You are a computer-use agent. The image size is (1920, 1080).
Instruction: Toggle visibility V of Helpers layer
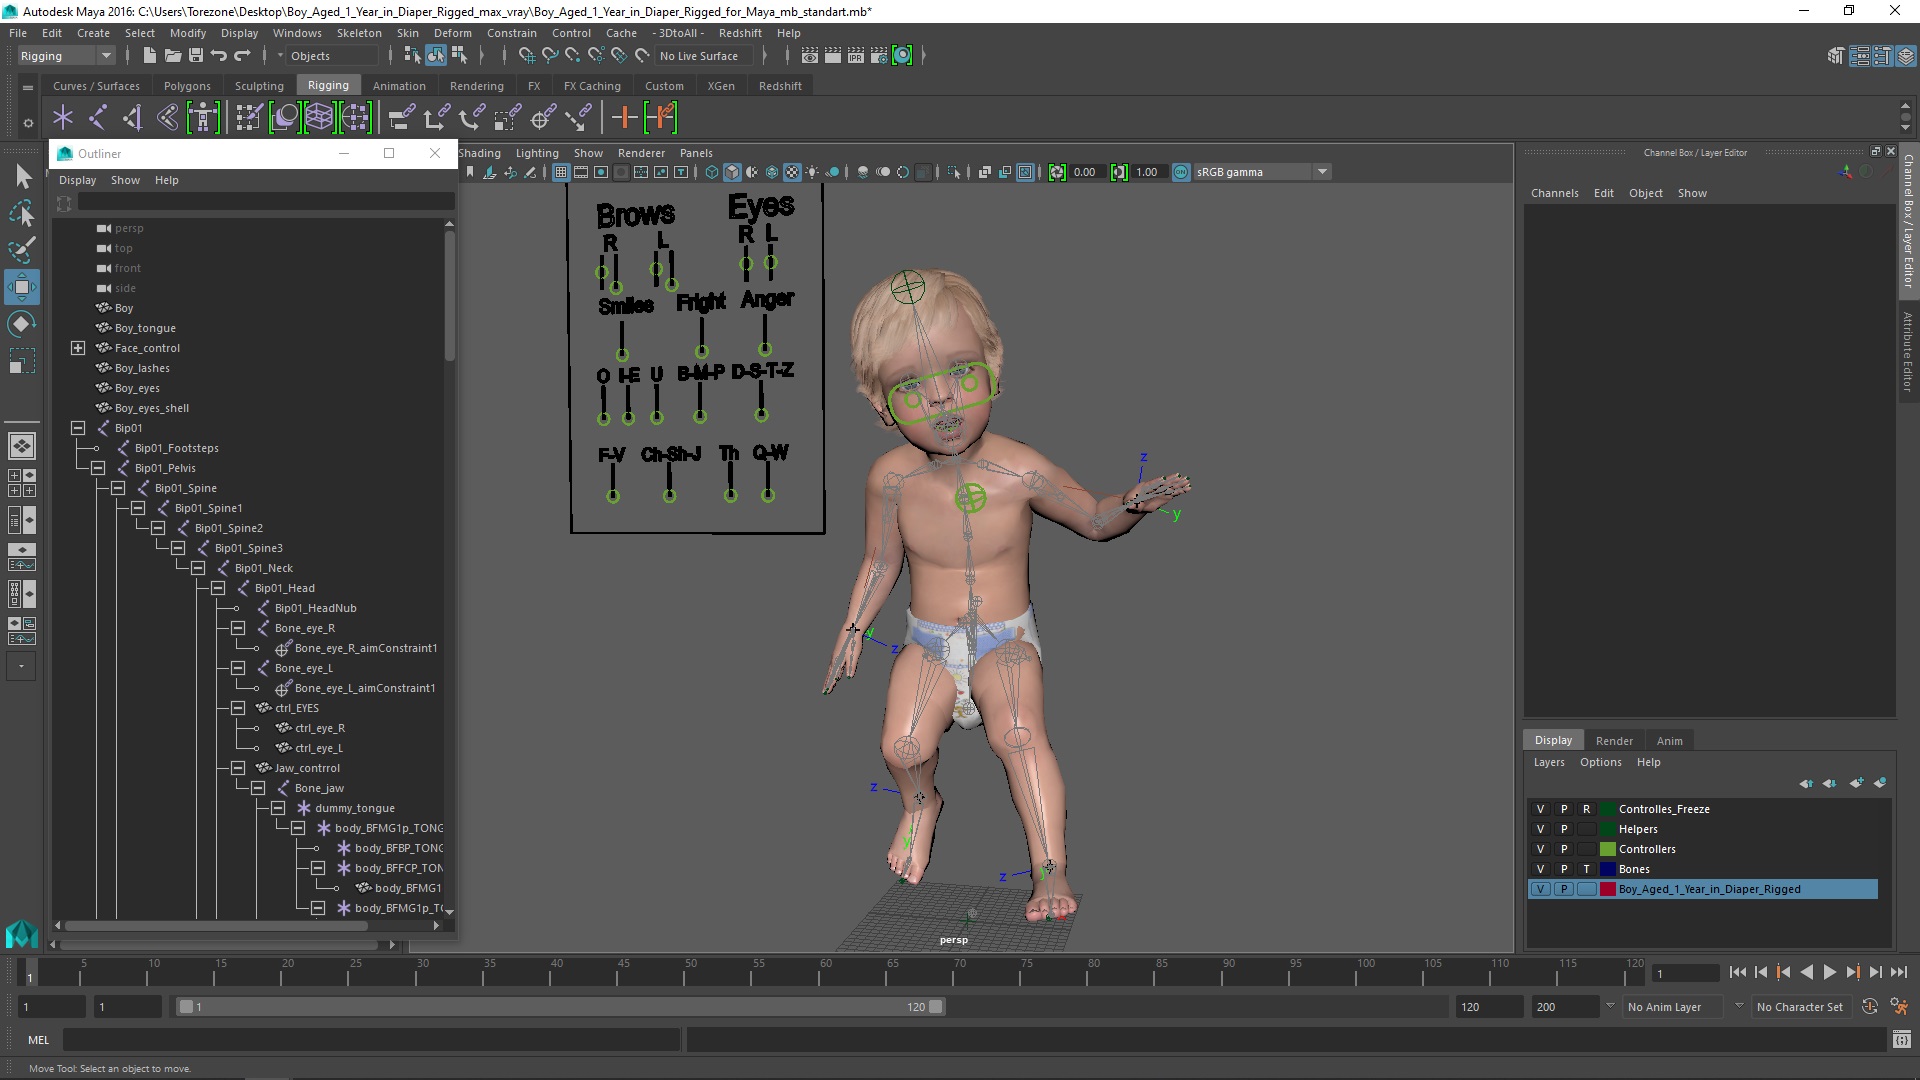coord(1540,829)
